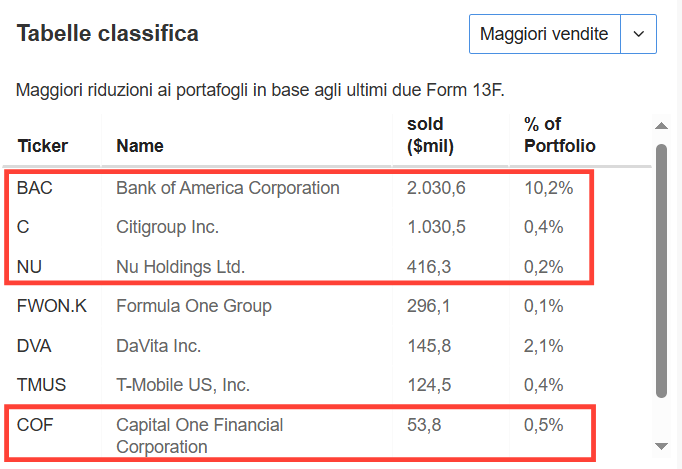The width and height of the screenshot is (682, 469).
Task: Open T-Mobile US, Inc. entry
Action: click(183, 385)
